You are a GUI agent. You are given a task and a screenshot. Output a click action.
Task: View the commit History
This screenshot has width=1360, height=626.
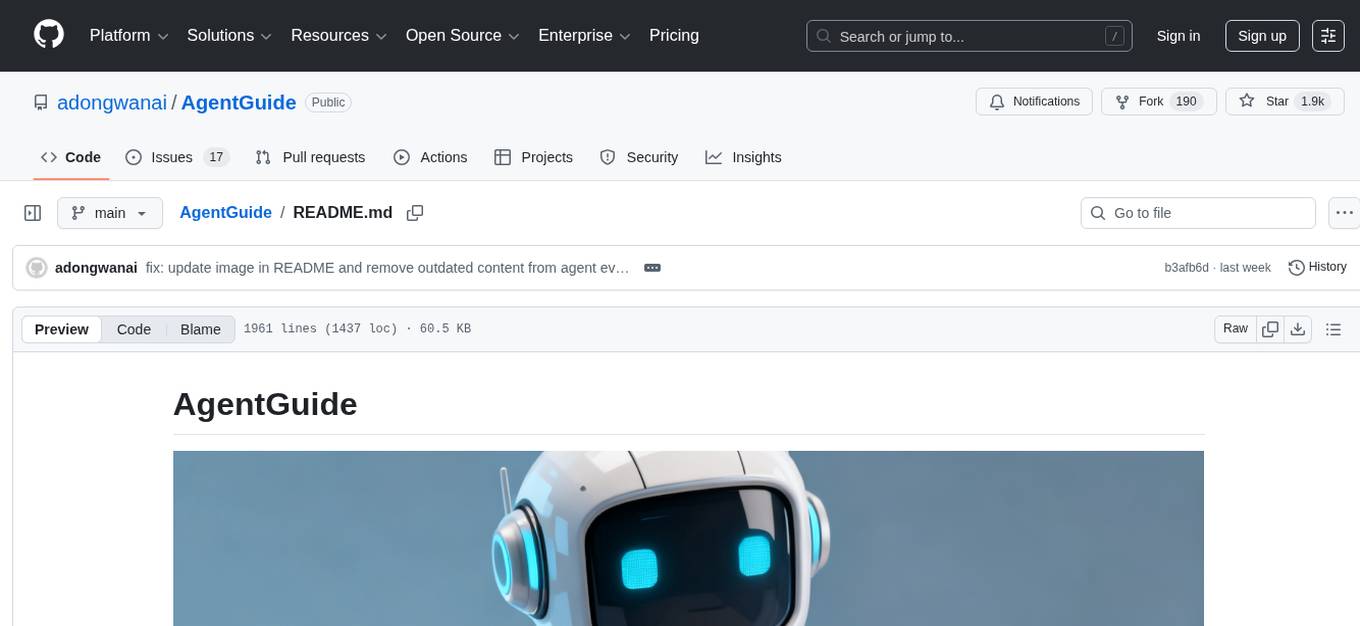coord(1317,267)
